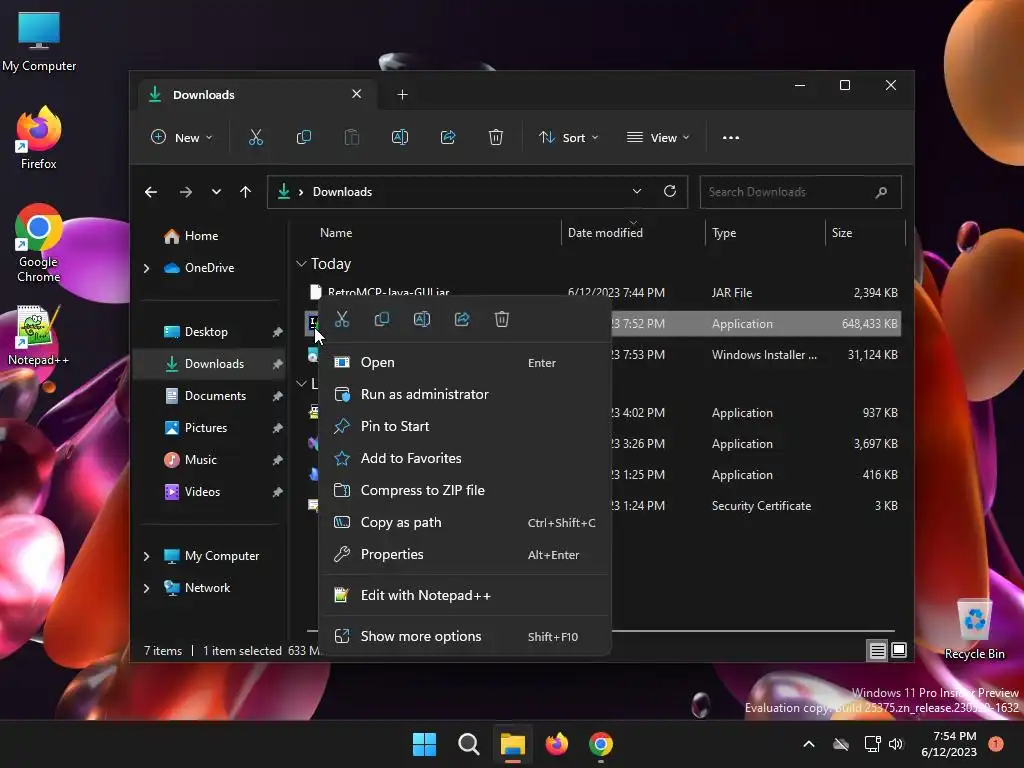The width and height of the screenshot is (1024, 768).
Task: Open Properties from the context menu
Action: pyautogui.click(x=464, y=554)
